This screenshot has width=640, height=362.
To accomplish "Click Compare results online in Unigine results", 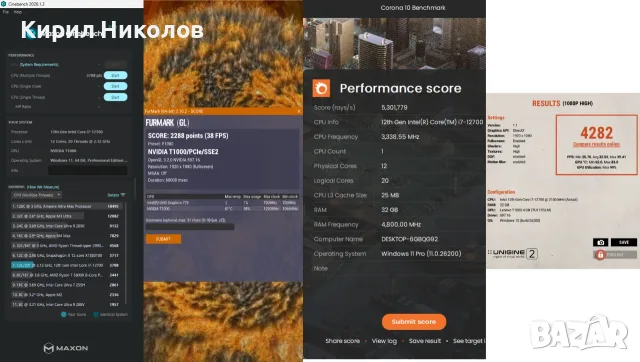I will click(596, 144).
